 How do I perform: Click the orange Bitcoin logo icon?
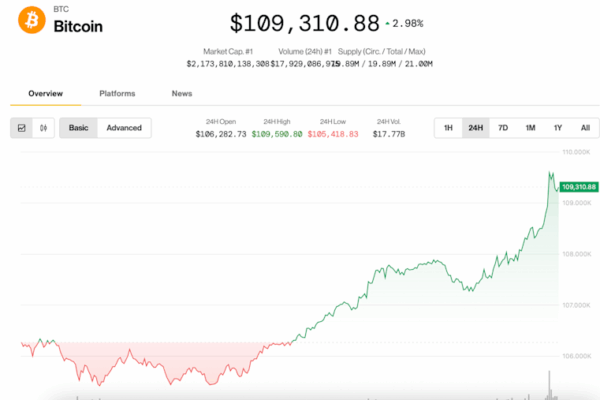(x=32, y=20)
